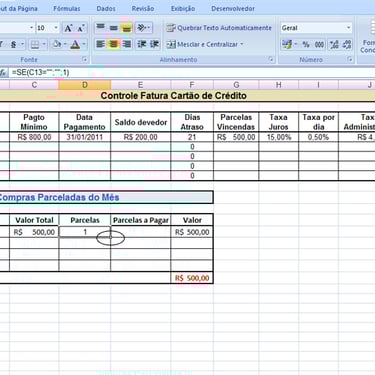375x375 pixels.
Task: Select the 15,00% Taxa Juros cell
Action: tap(279, 137)
